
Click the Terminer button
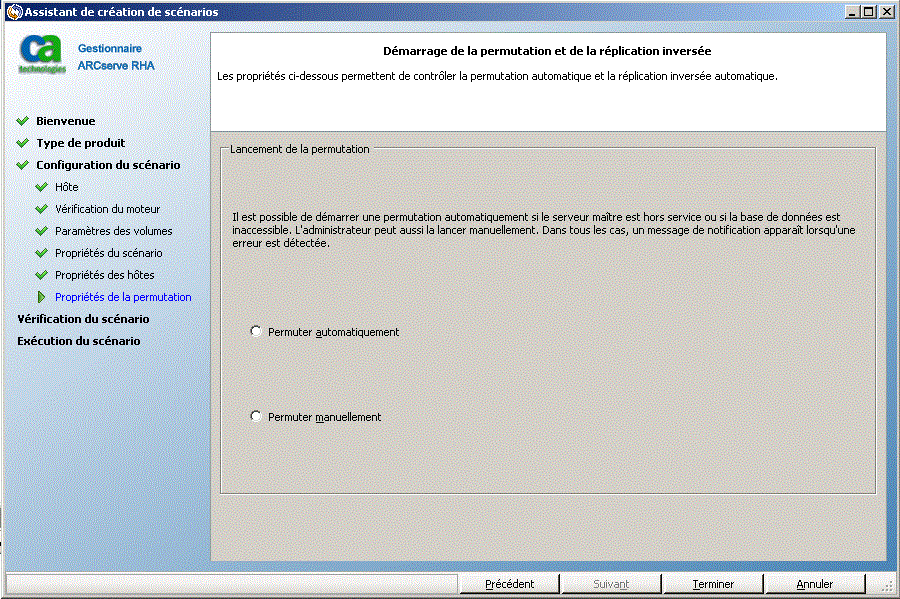click(712, 583)
